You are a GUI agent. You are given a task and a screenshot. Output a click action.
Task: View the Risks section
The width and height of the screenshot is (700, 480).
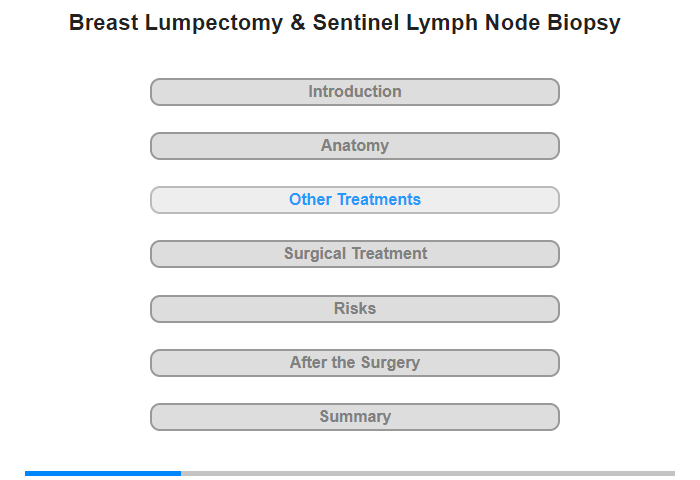point(354,309)
